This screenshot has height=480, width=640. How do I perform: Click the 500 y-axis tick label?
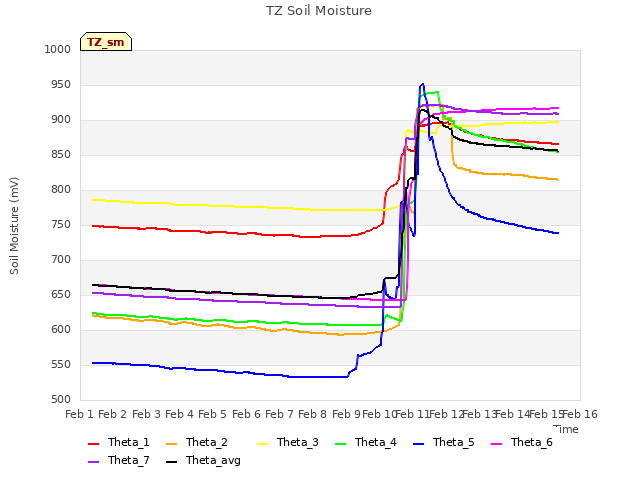[61, 400]
